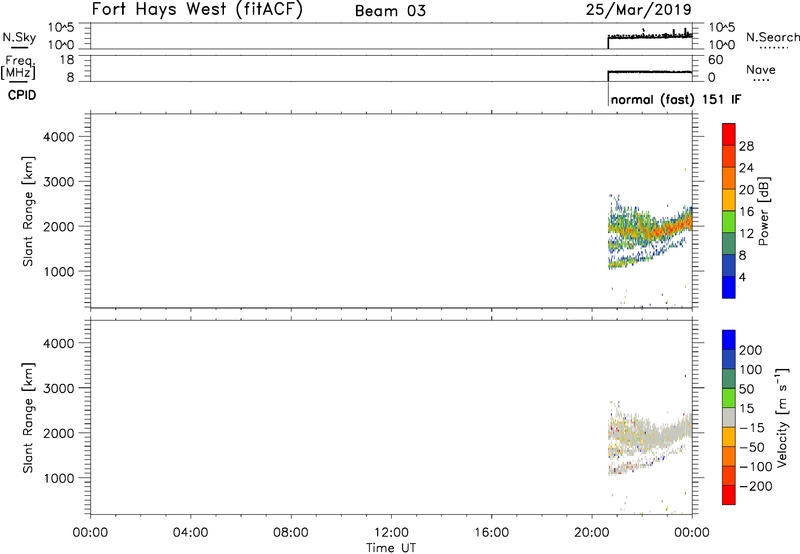
Task: Click the bright blue top segment of Velocity colorbar
Action: tap(729, 340)
